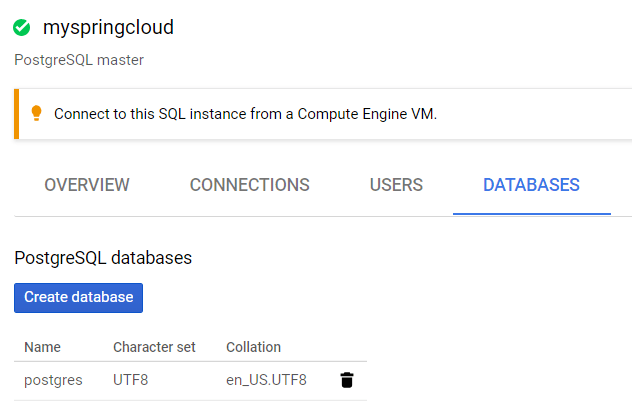
Task: Open the OVERVIEW tab
Action: (x=87, y=185)
